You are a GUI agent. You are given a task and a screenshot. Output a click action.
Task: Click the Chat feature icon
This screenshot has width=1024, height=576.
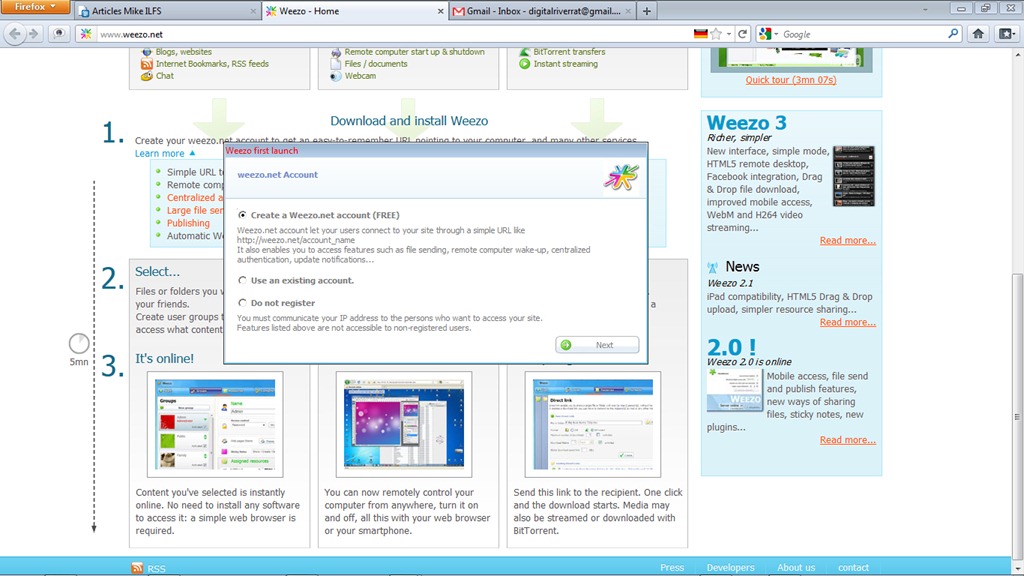click(146, 76)
